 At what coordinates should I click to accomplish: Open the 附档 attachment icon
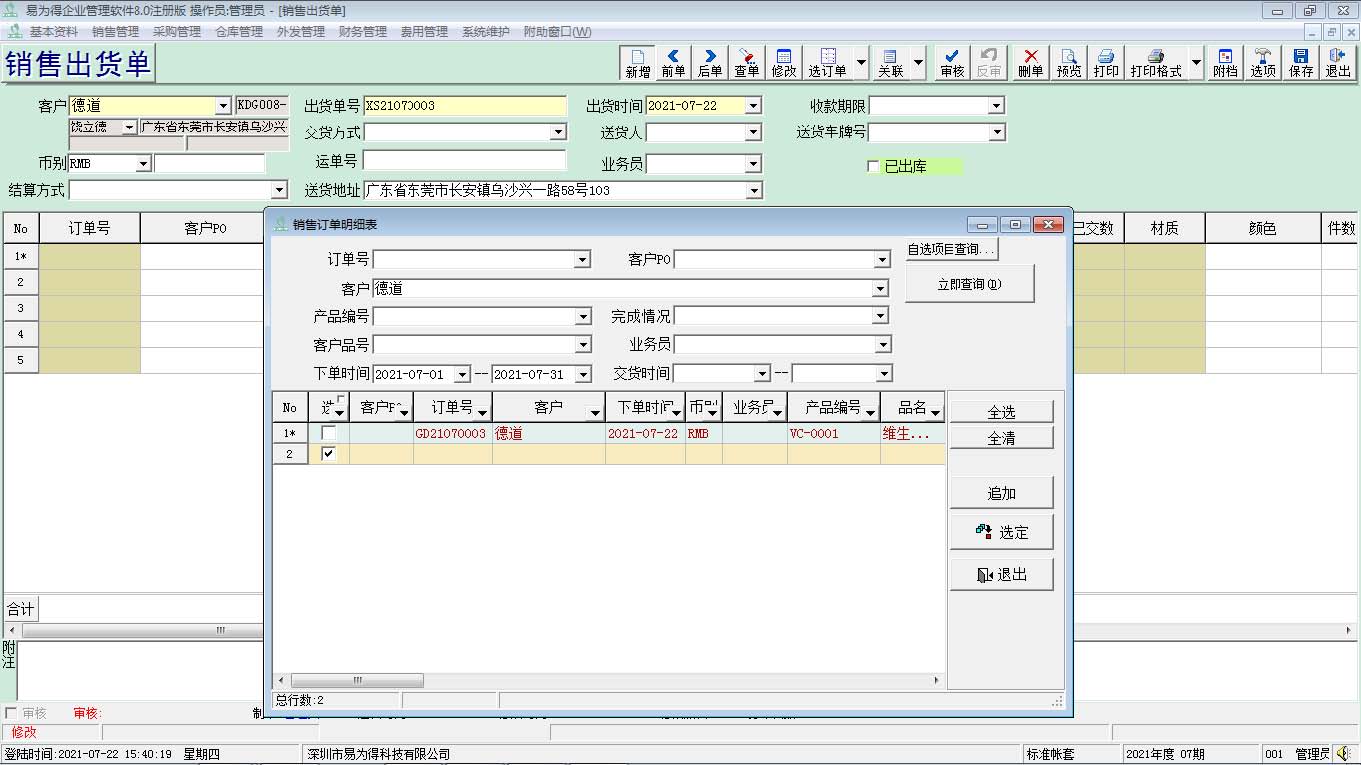(x=1225, y=63)
